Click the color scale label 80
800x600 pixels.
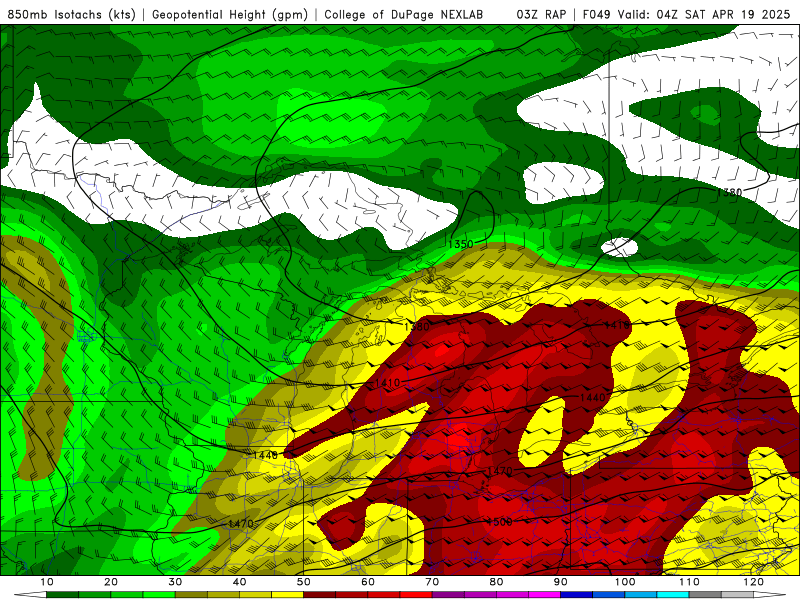pyautogui.click(x=496, y=582)
